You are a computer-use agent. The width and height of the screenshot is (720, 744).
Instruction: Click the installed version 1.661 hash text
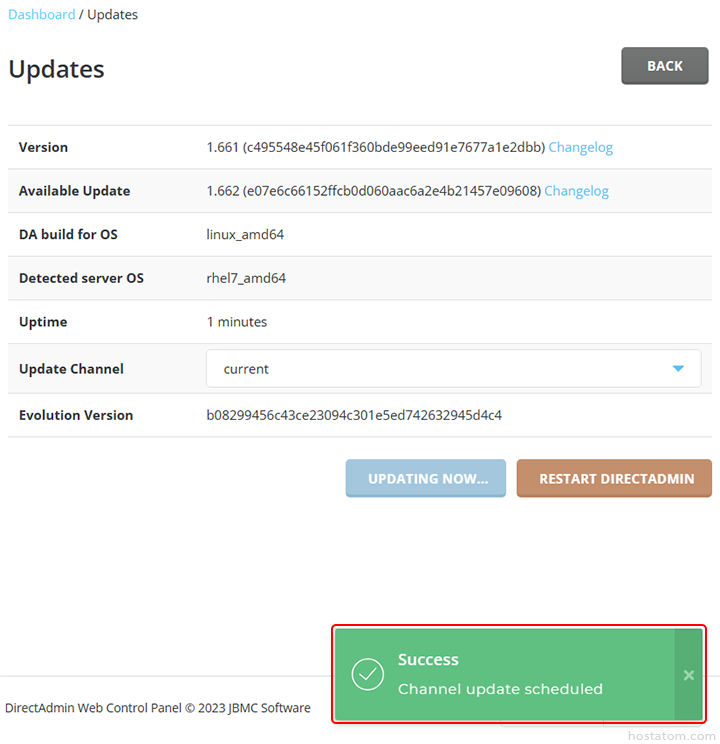coord(375,147)
